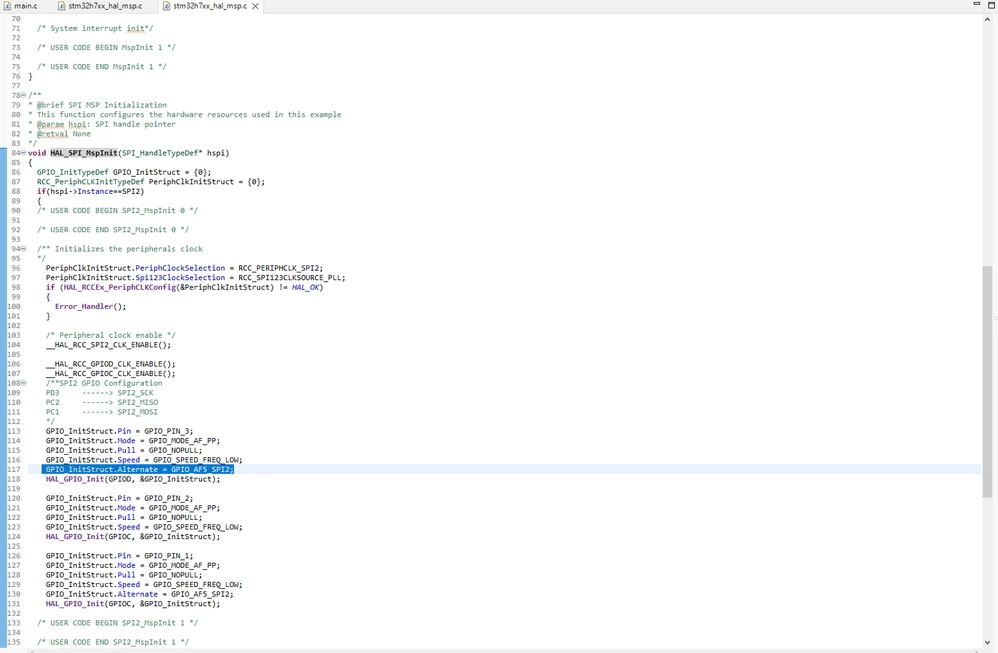This screenshot has width=998, height=653.
Task: Click the scrollbar down arrow
Action: pyautogui.click(x=987, y=642)
